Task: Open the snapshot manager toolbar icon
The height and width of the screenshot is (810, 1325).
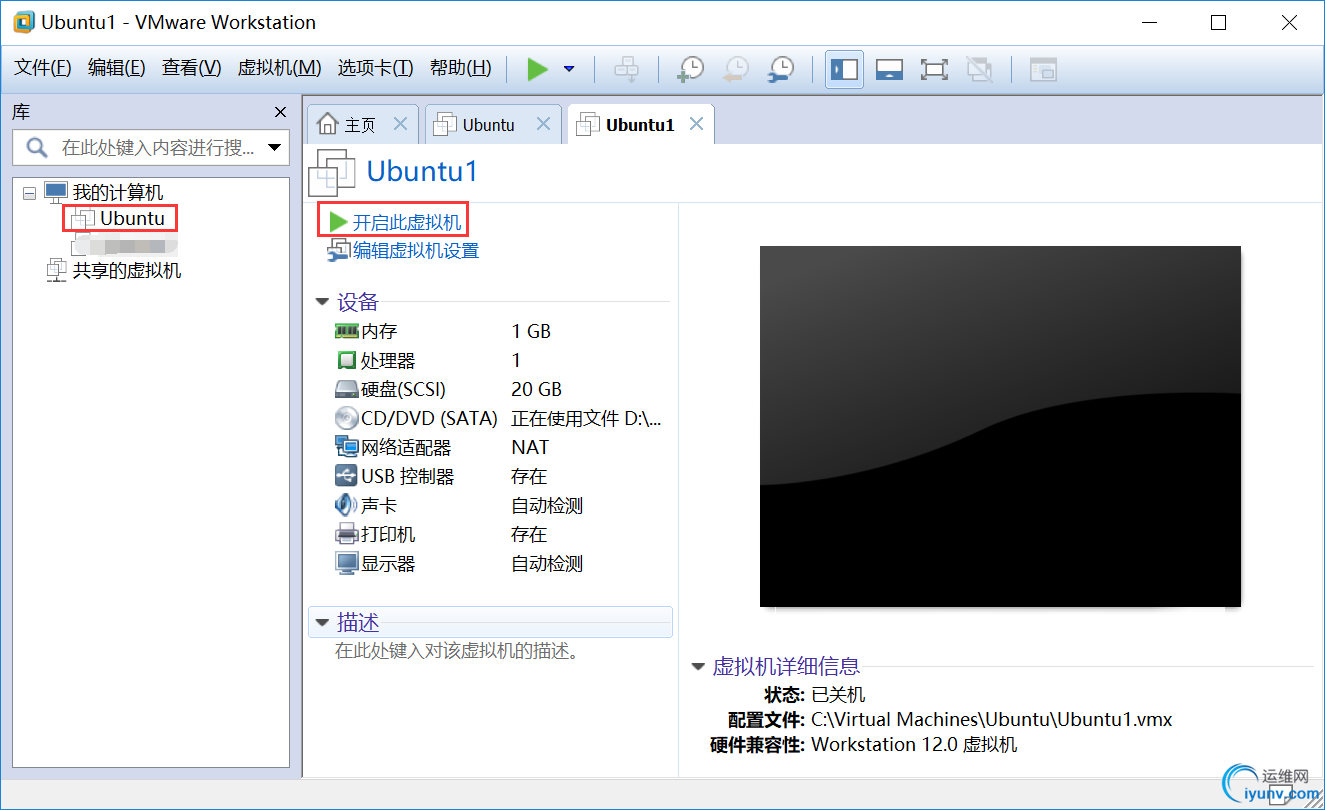Action: pos(781,69)
